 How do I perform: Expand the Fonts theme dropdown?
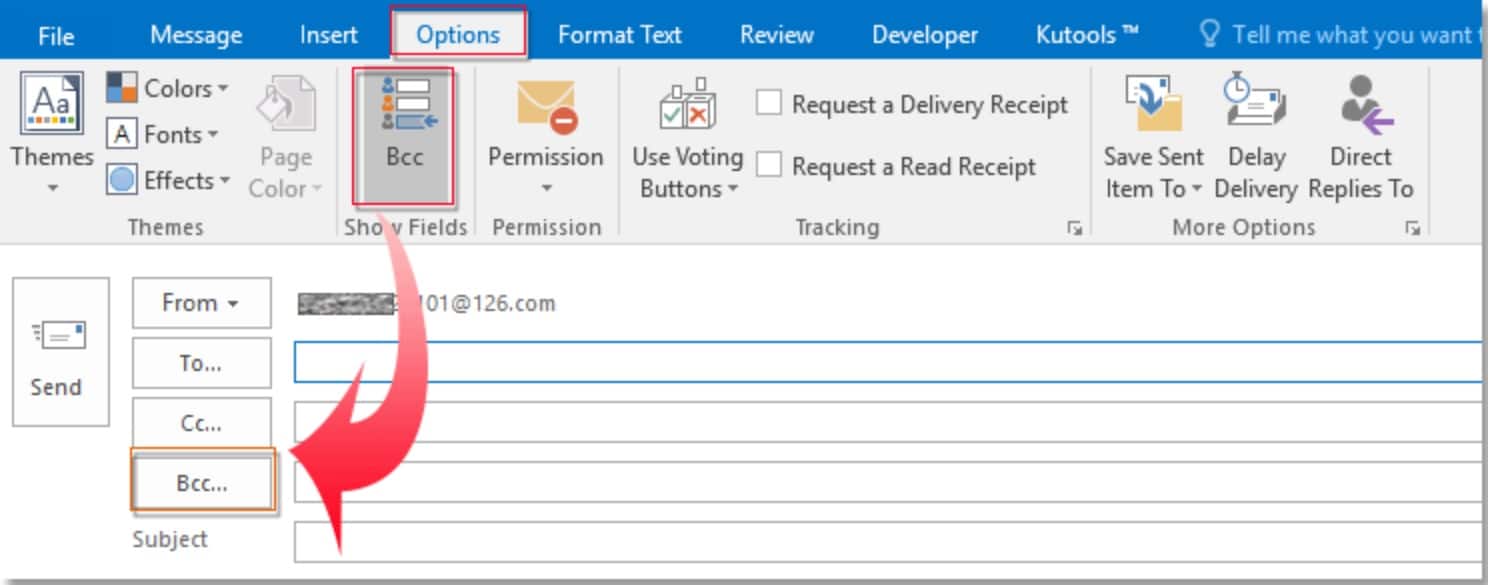tap(163, 134)
